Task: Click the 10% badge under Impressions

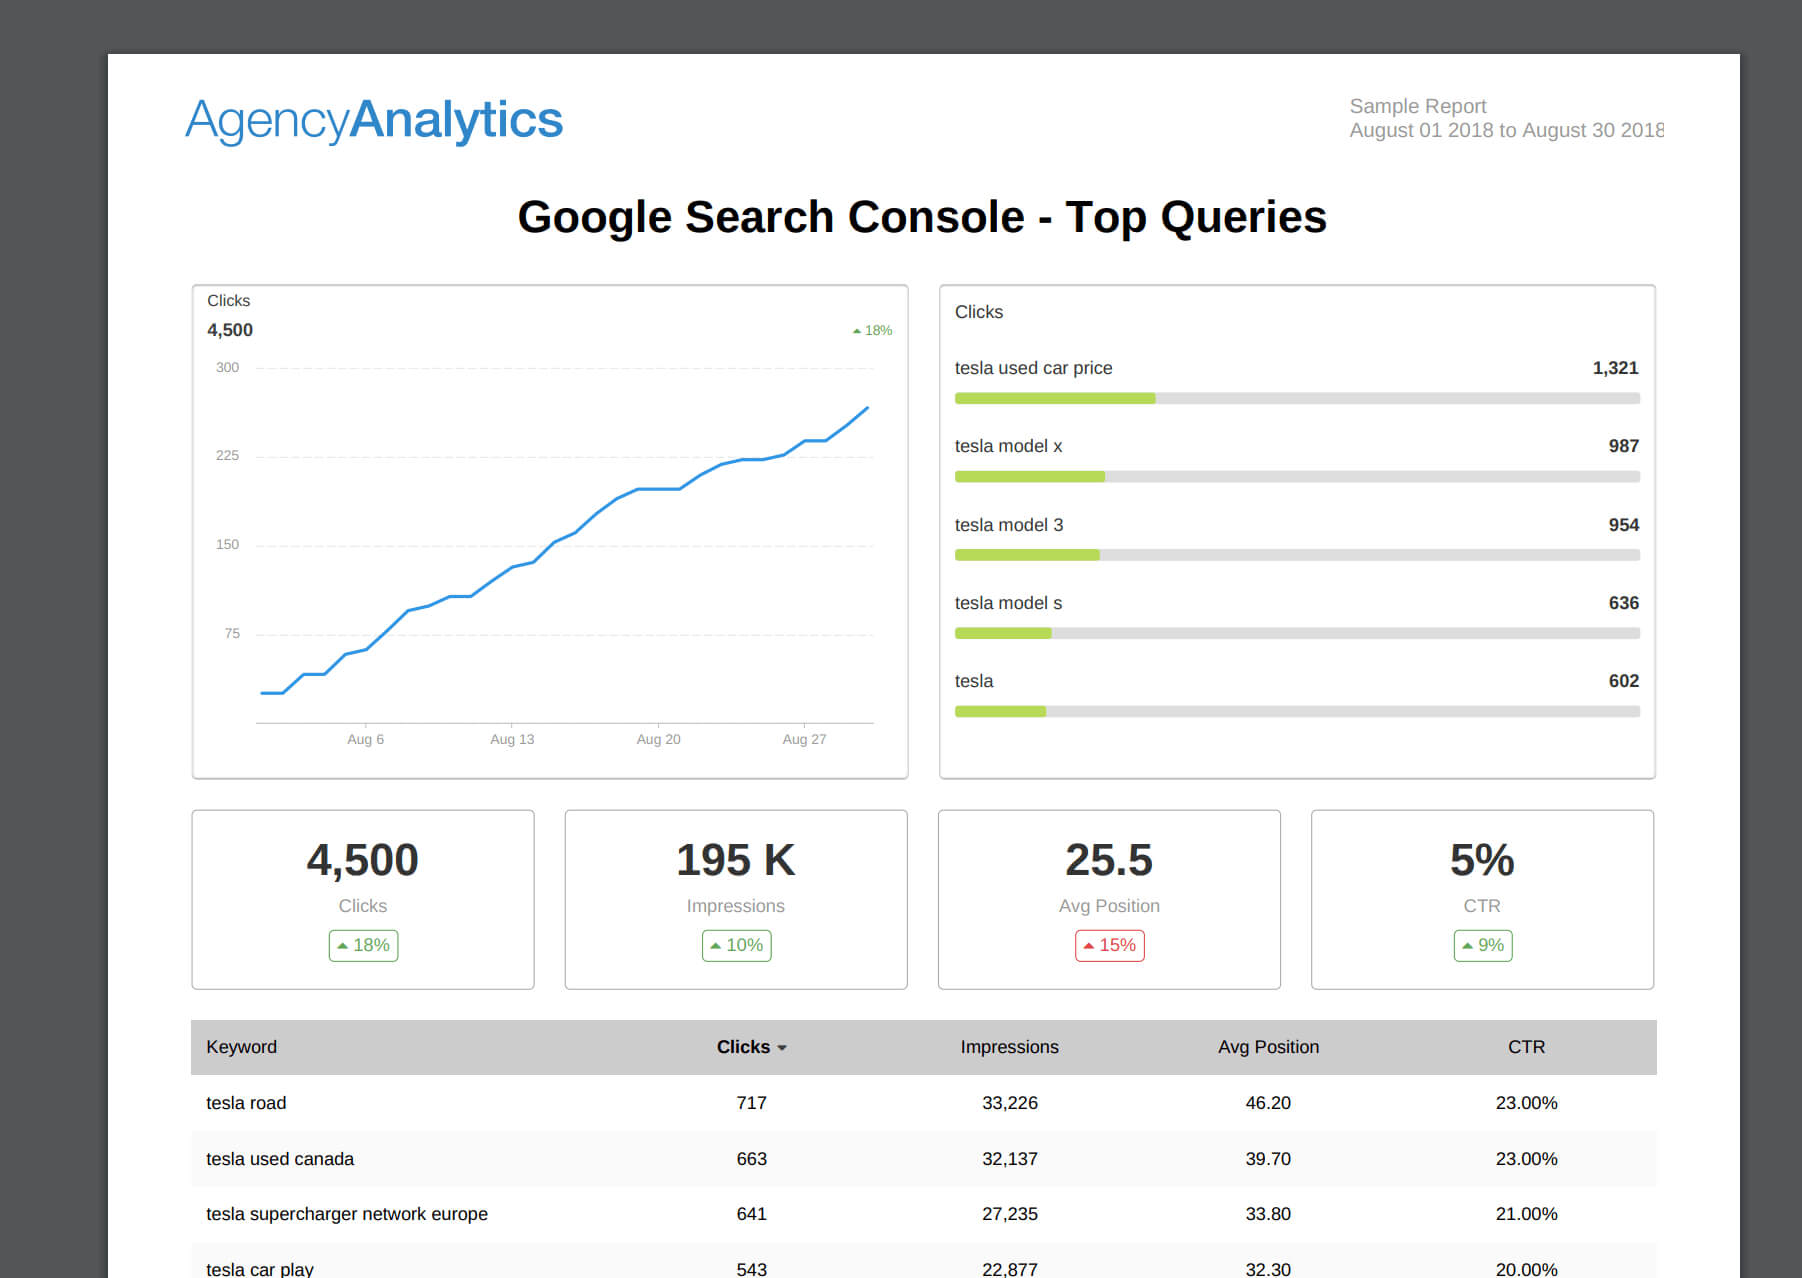Action: point(736,945)
